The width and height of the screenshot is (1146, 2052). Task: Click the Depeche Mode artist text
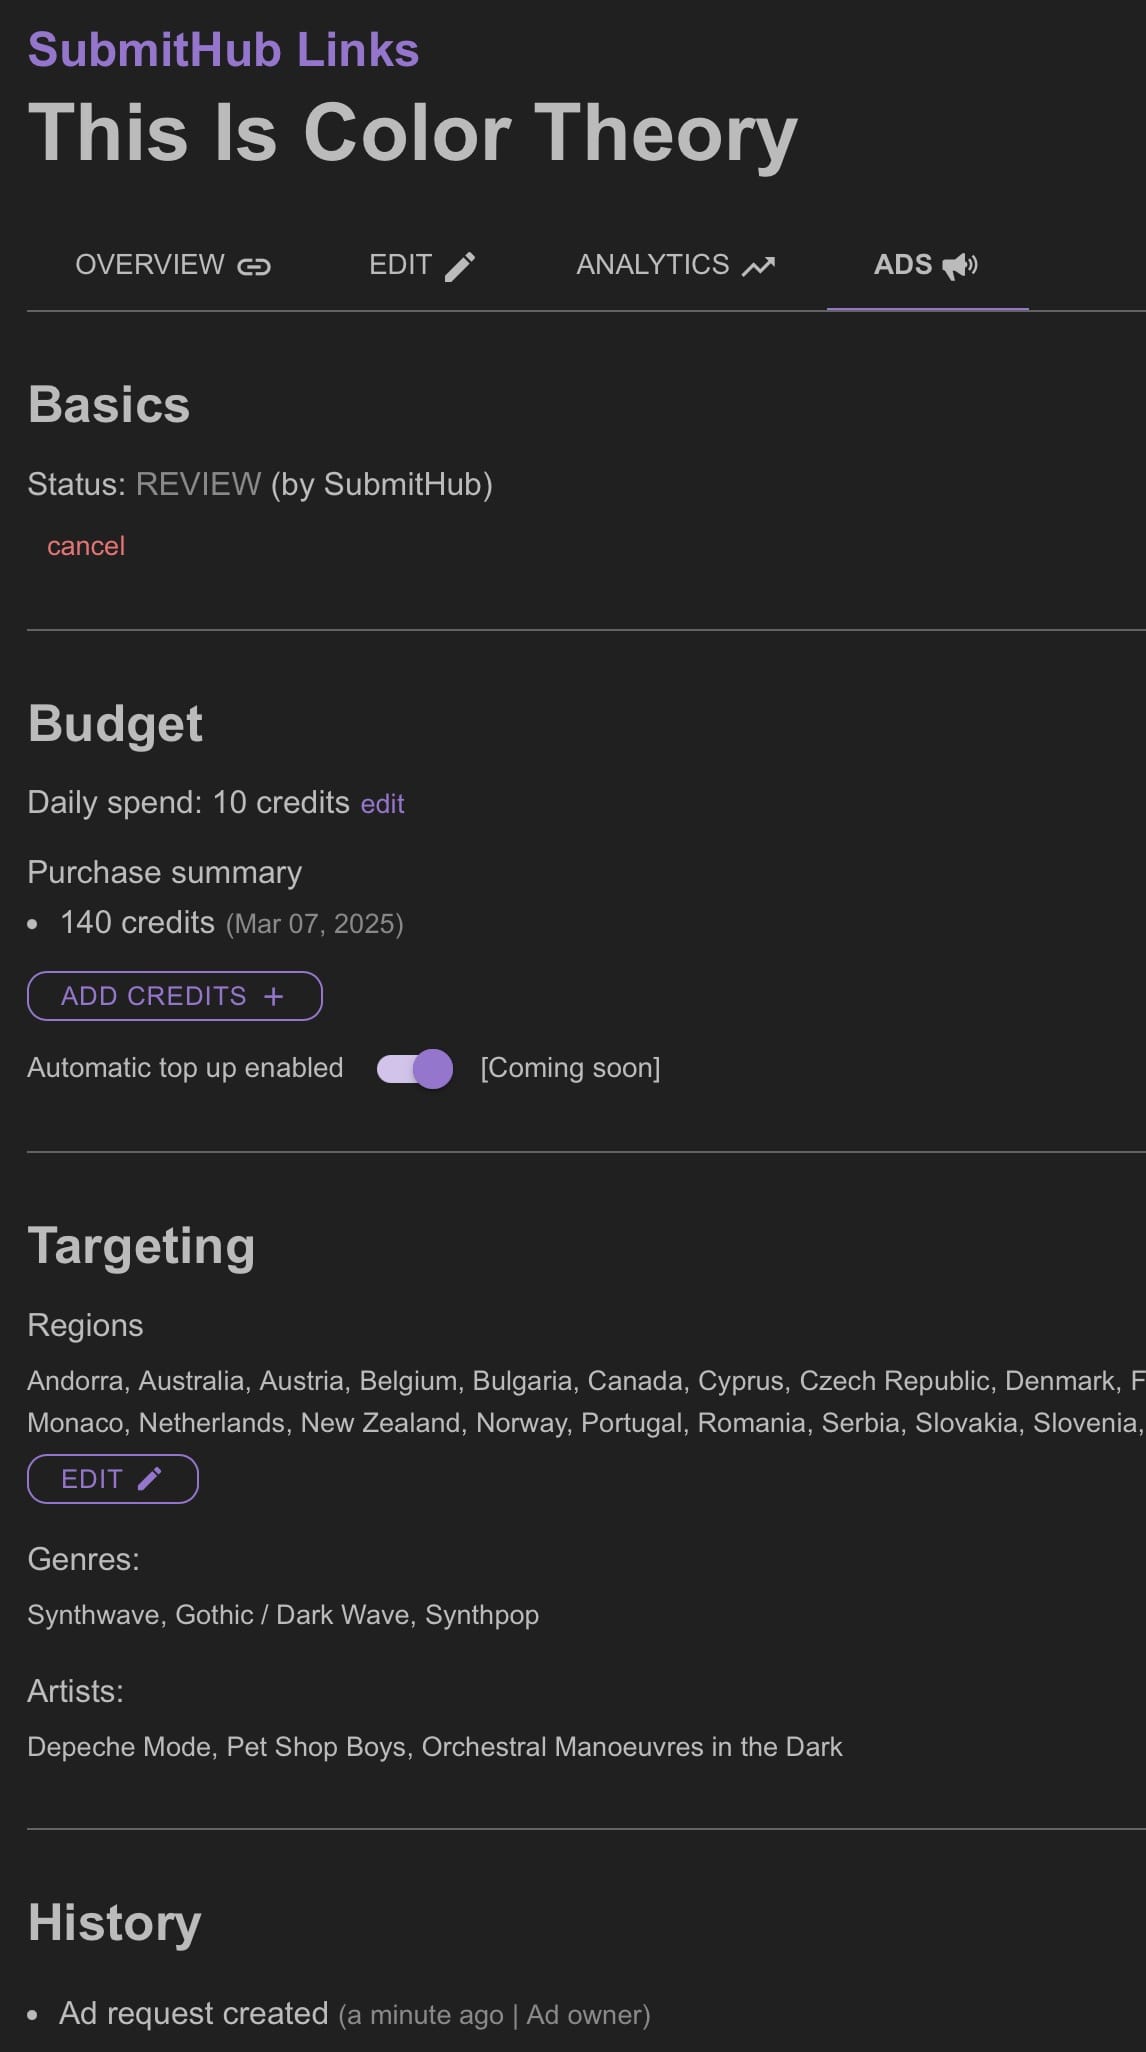pos(119,1747)
